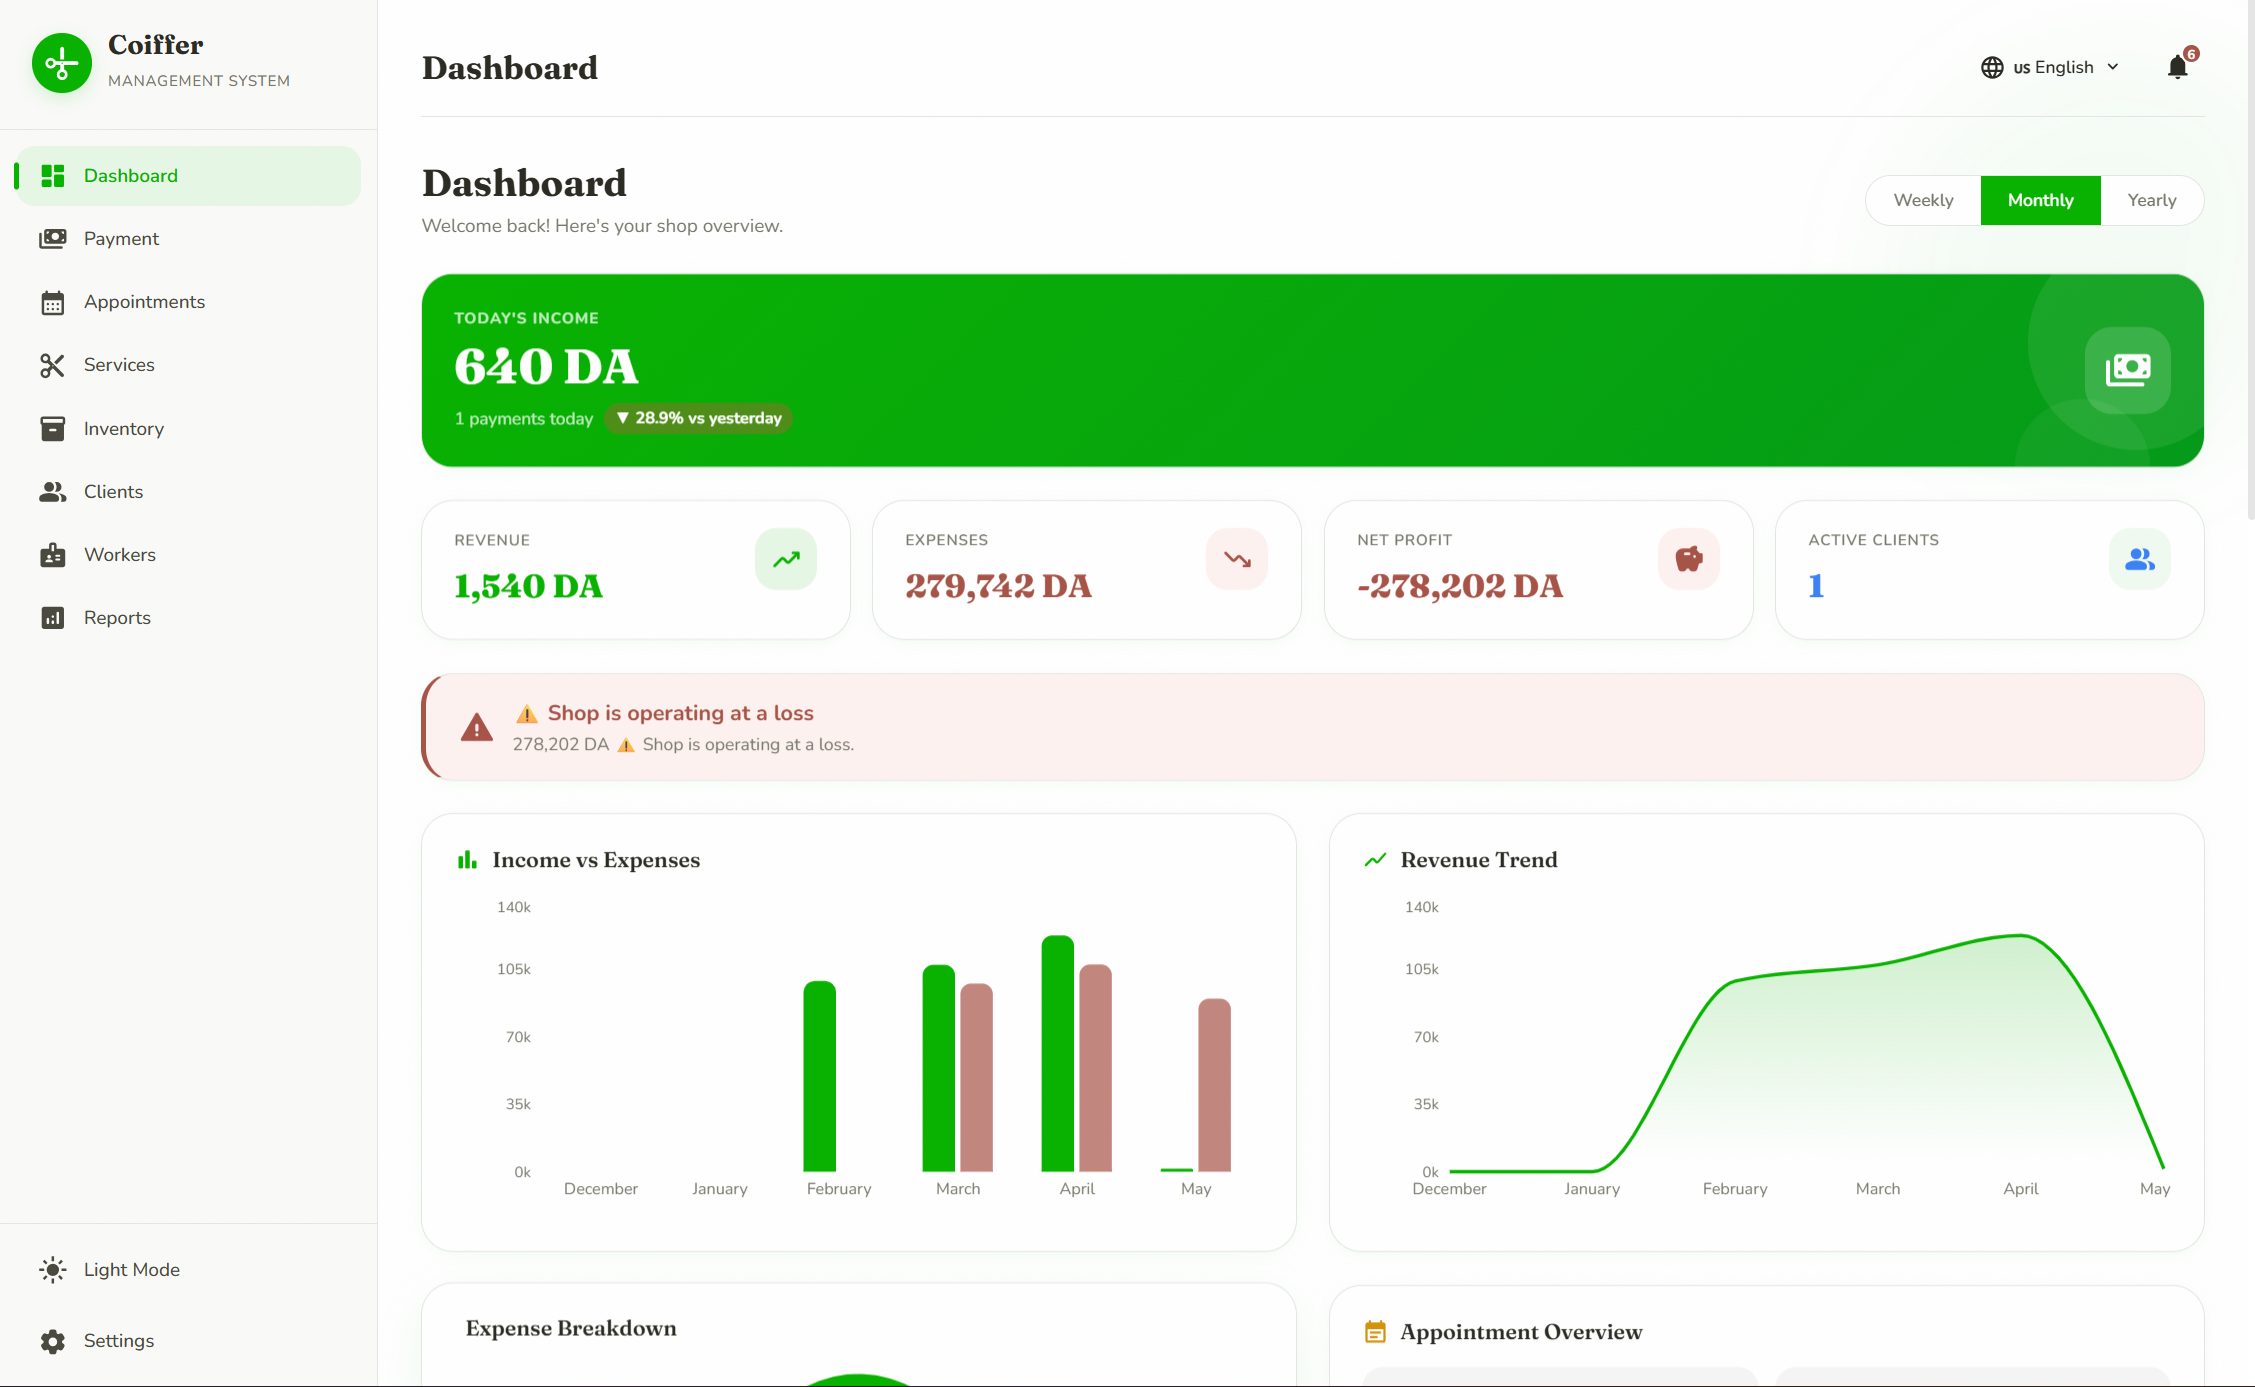
Task: Click the red warning triangle in loss alert
Action: pos(477,727)
